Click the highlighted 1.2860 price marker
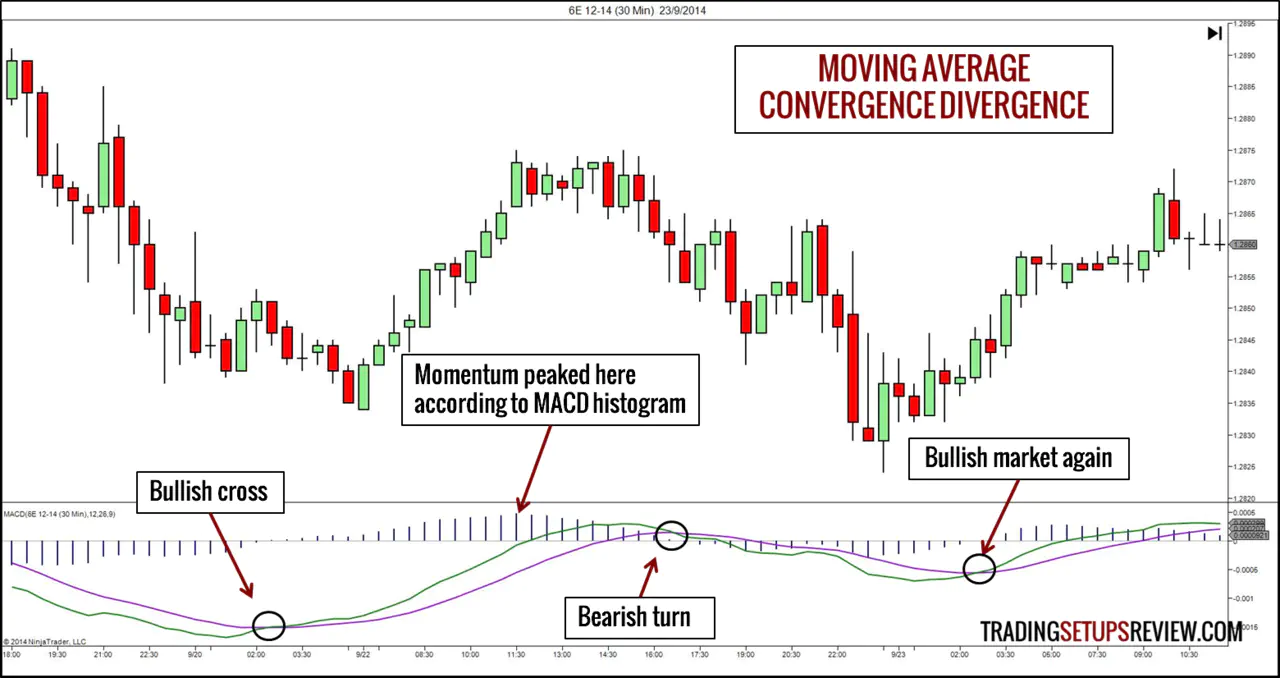The width and height of the screenshot is (1280, 678). (x=1243, y=245)
